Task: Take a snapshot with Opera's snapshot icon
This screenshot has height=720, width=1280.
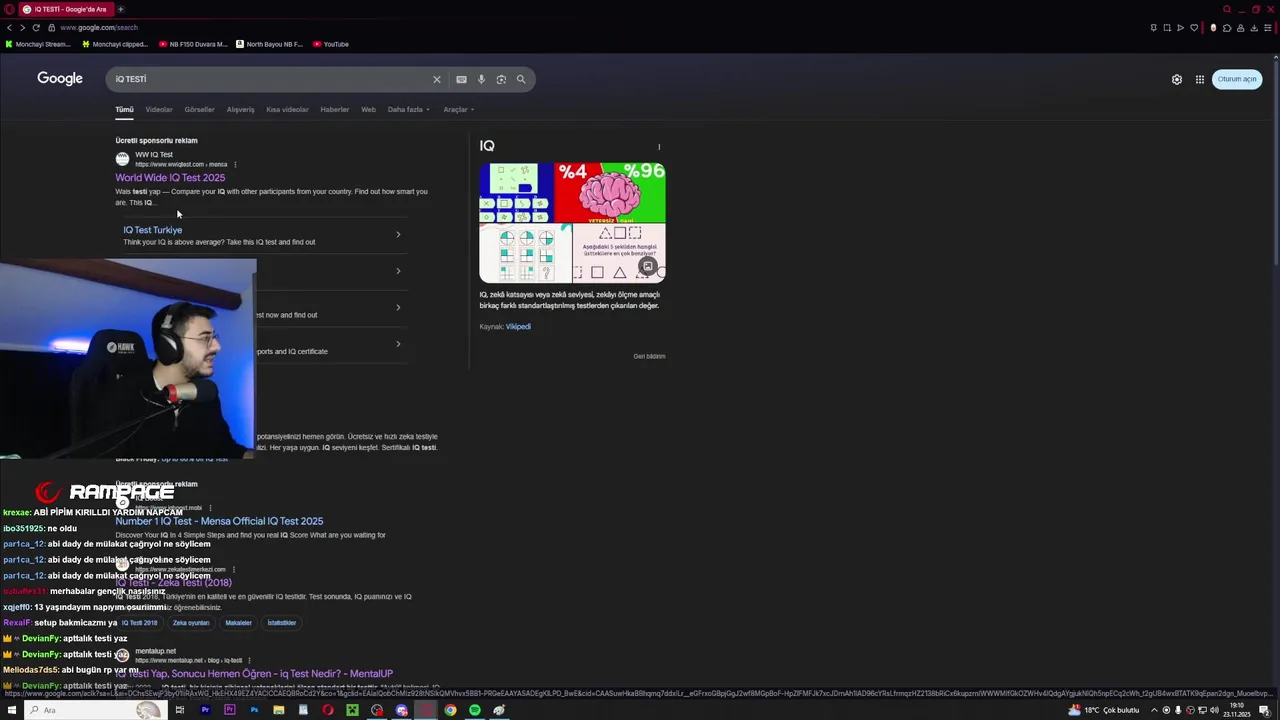Action: pos(1166,27)
